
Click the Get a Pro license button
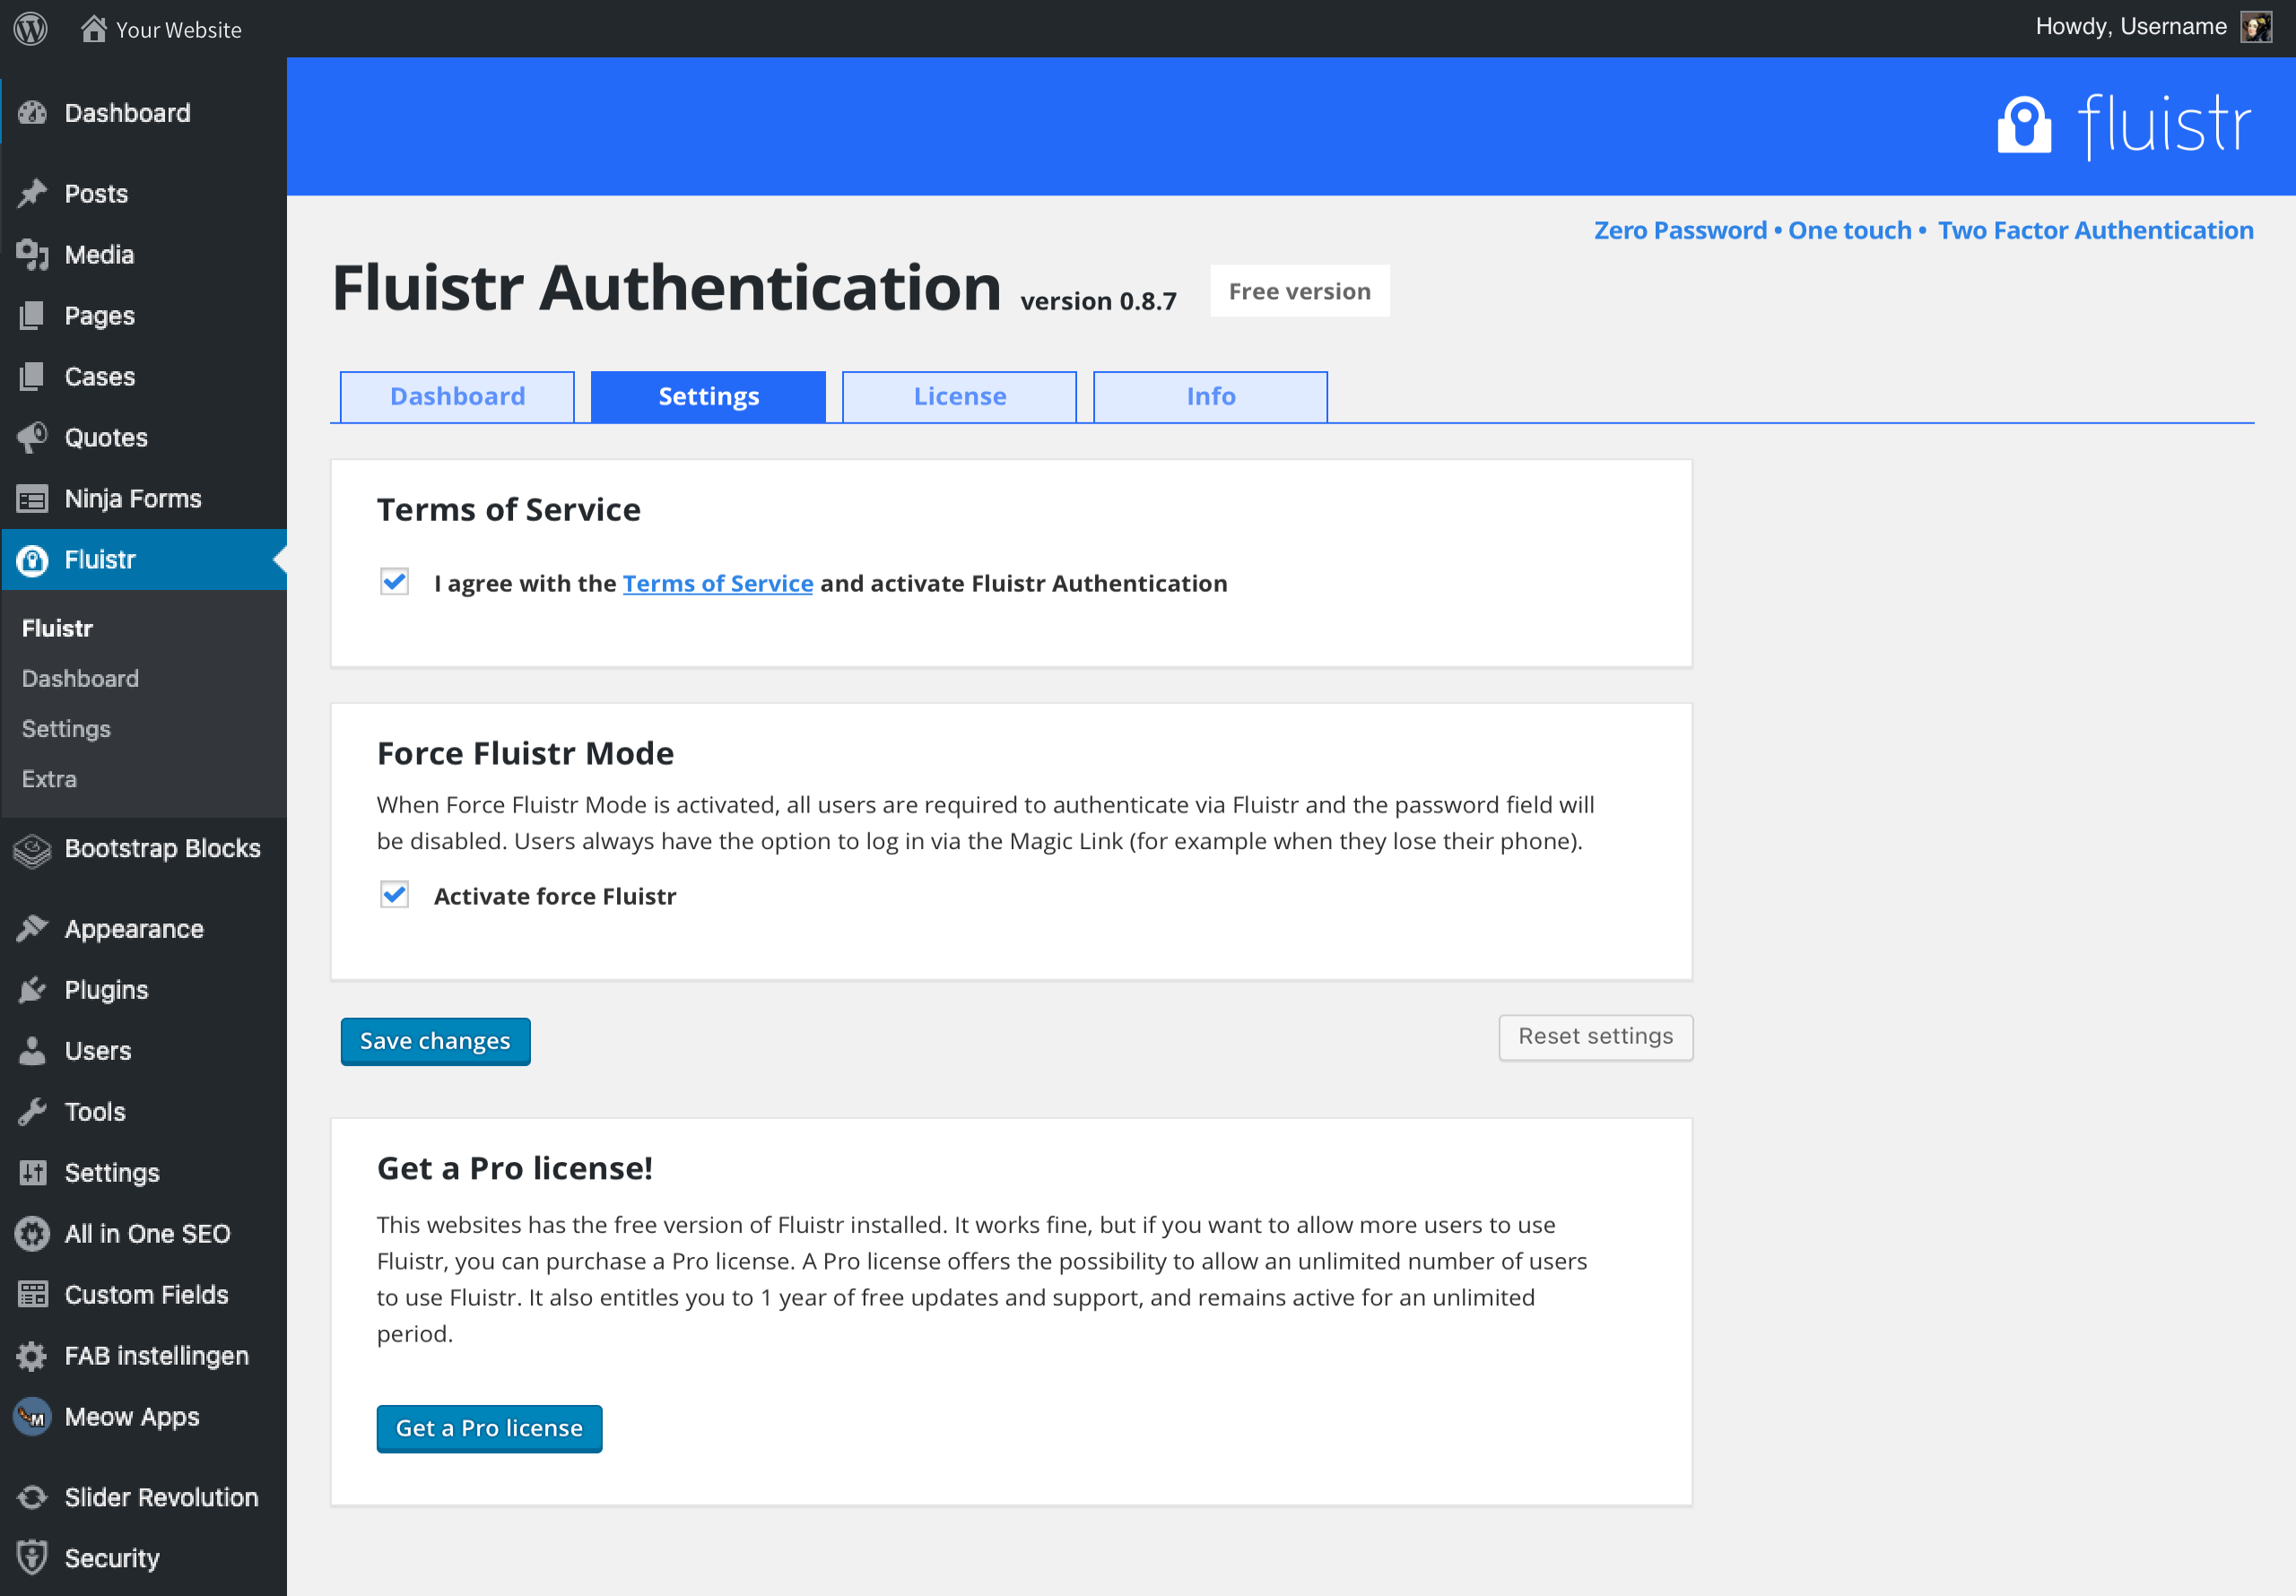[x=489, y=1429]
